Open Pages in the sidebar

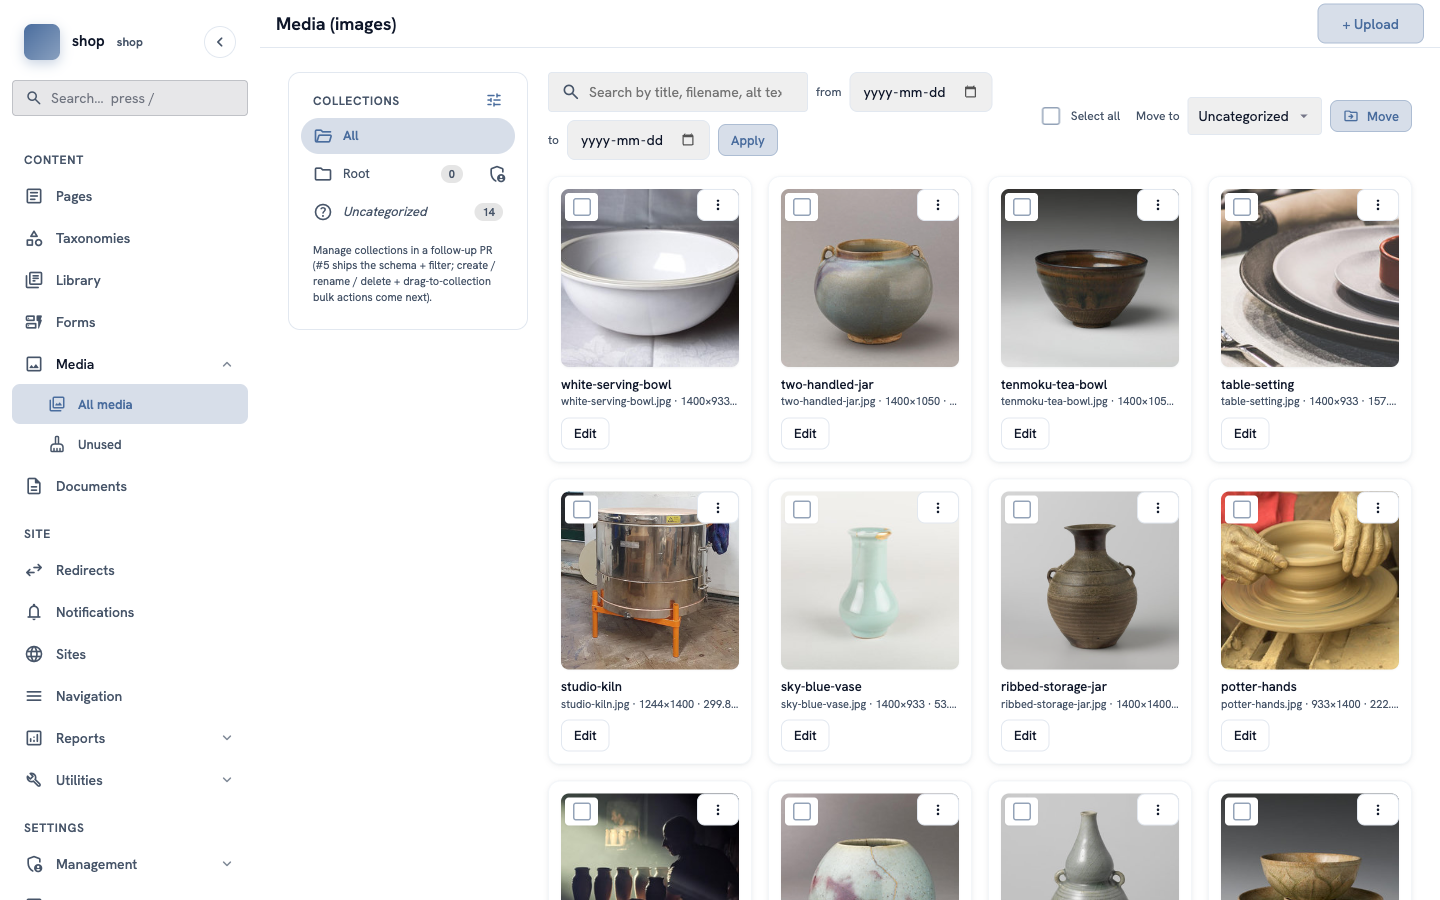tap(130, 196)
